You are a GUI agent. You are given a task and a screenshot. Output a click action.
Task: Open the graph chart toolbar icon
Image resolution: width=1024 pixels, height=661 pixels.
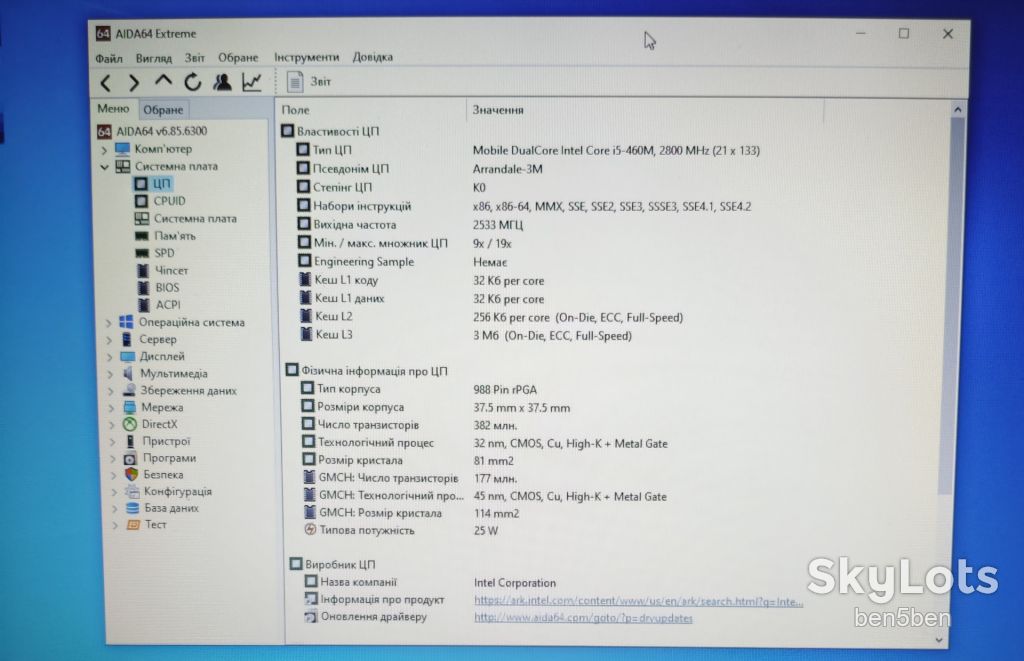click(251, 82)
